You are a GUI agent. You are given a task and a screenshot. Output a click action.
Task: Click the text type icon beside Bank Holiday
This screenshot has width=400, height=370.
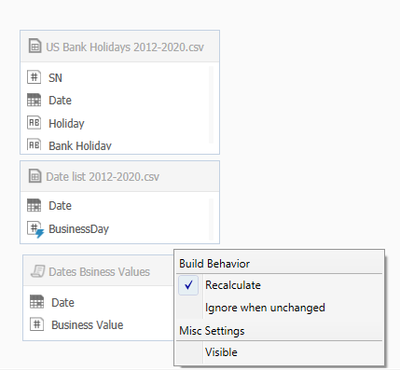34,144
